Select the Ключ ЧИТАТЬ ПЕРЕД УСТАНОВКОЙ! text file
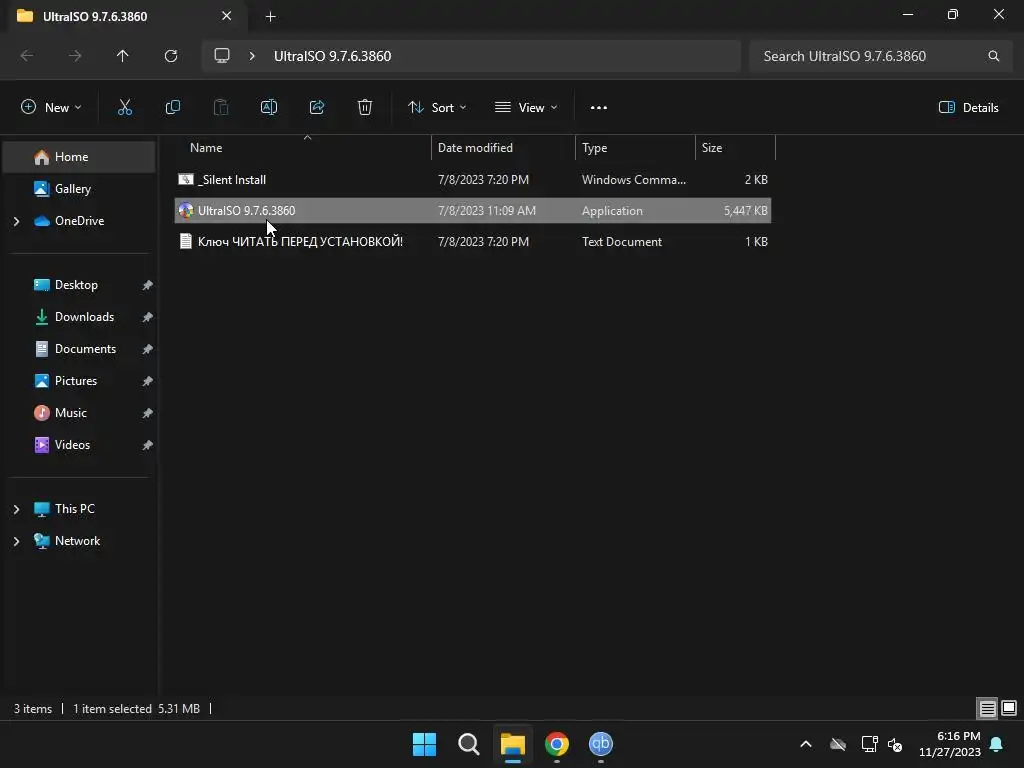This screenshot has width=1024, height=768. point(473,242)
